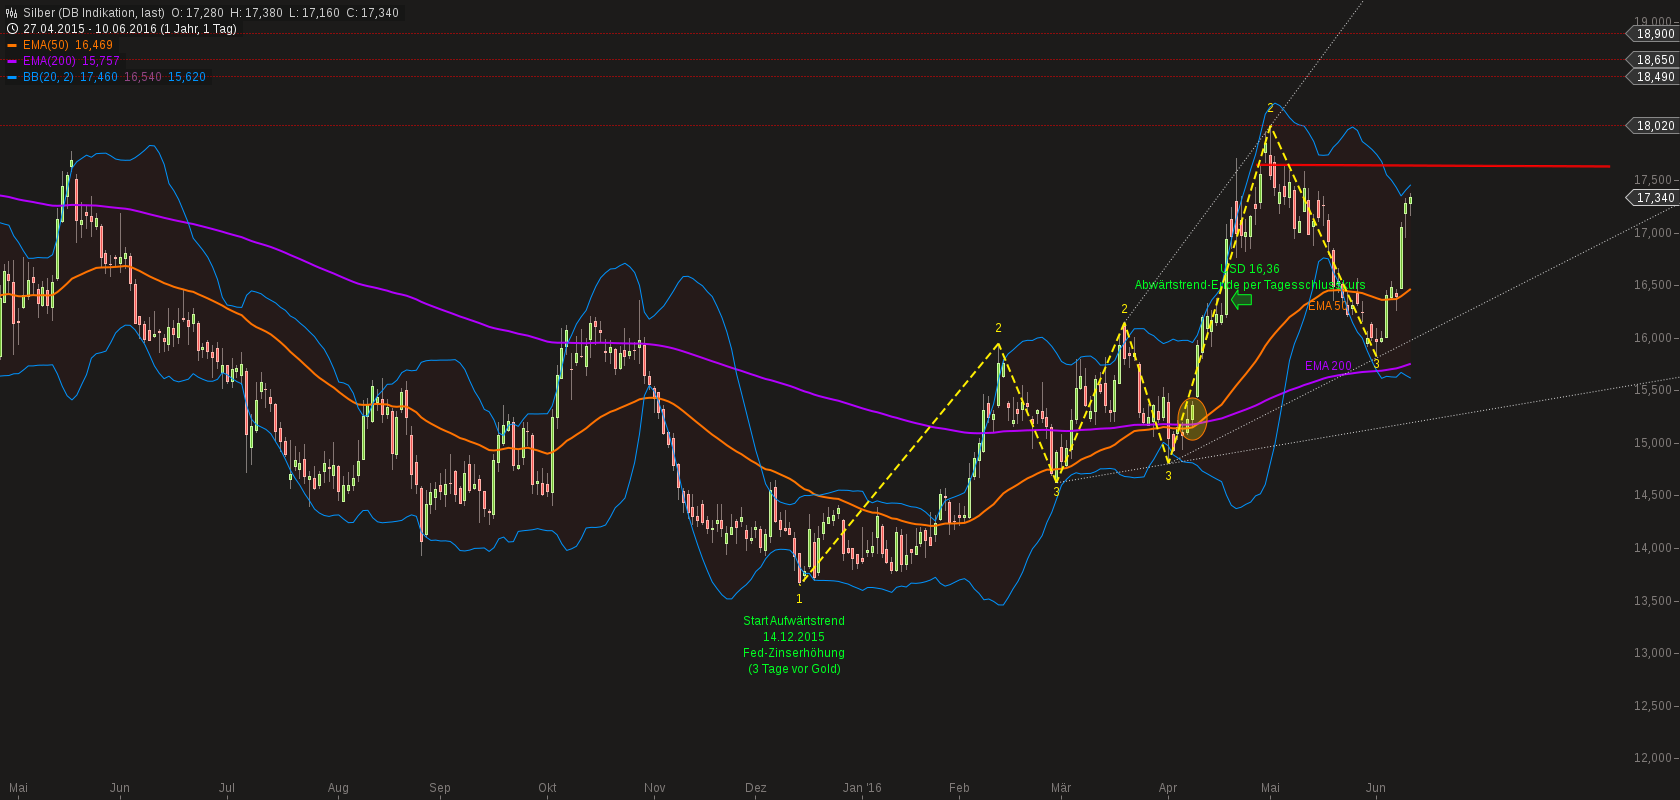
Task: Click the 13,000 price axis label
Action: pyautogui.click(x=1653, y=653)
